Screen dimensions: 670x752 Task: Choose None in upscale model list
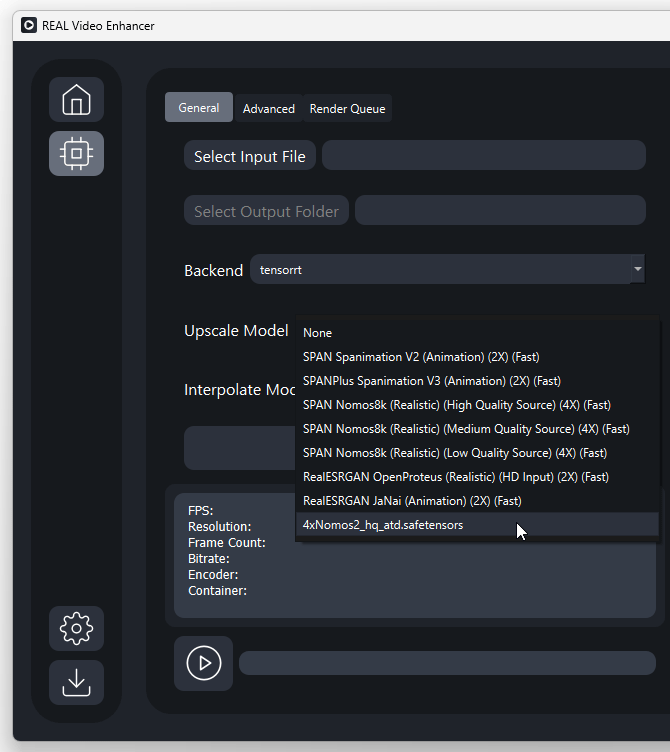pyautogui.click(x=478, y=333)
